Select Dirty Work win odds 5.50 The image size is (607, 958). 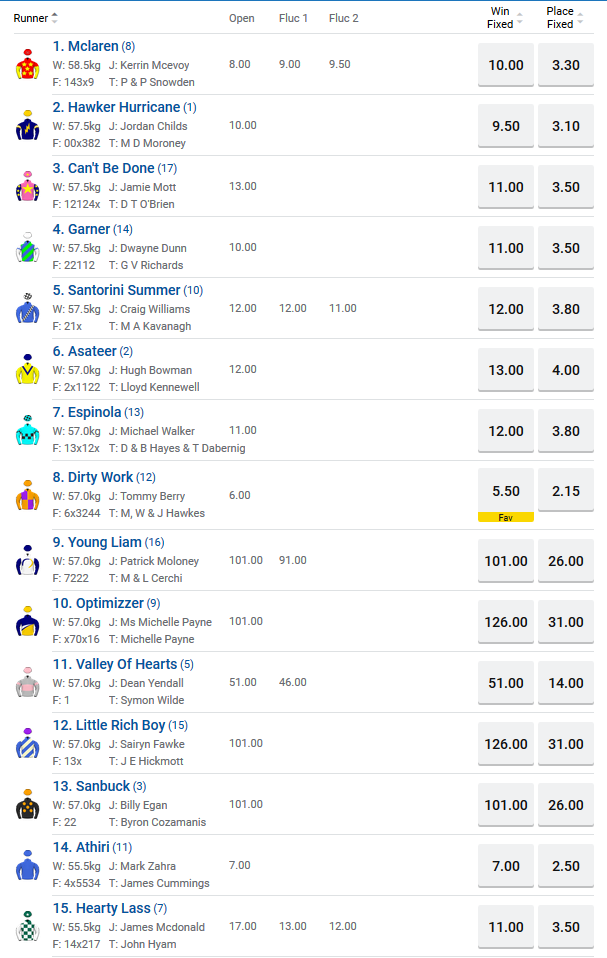click(x=506, y=492)
